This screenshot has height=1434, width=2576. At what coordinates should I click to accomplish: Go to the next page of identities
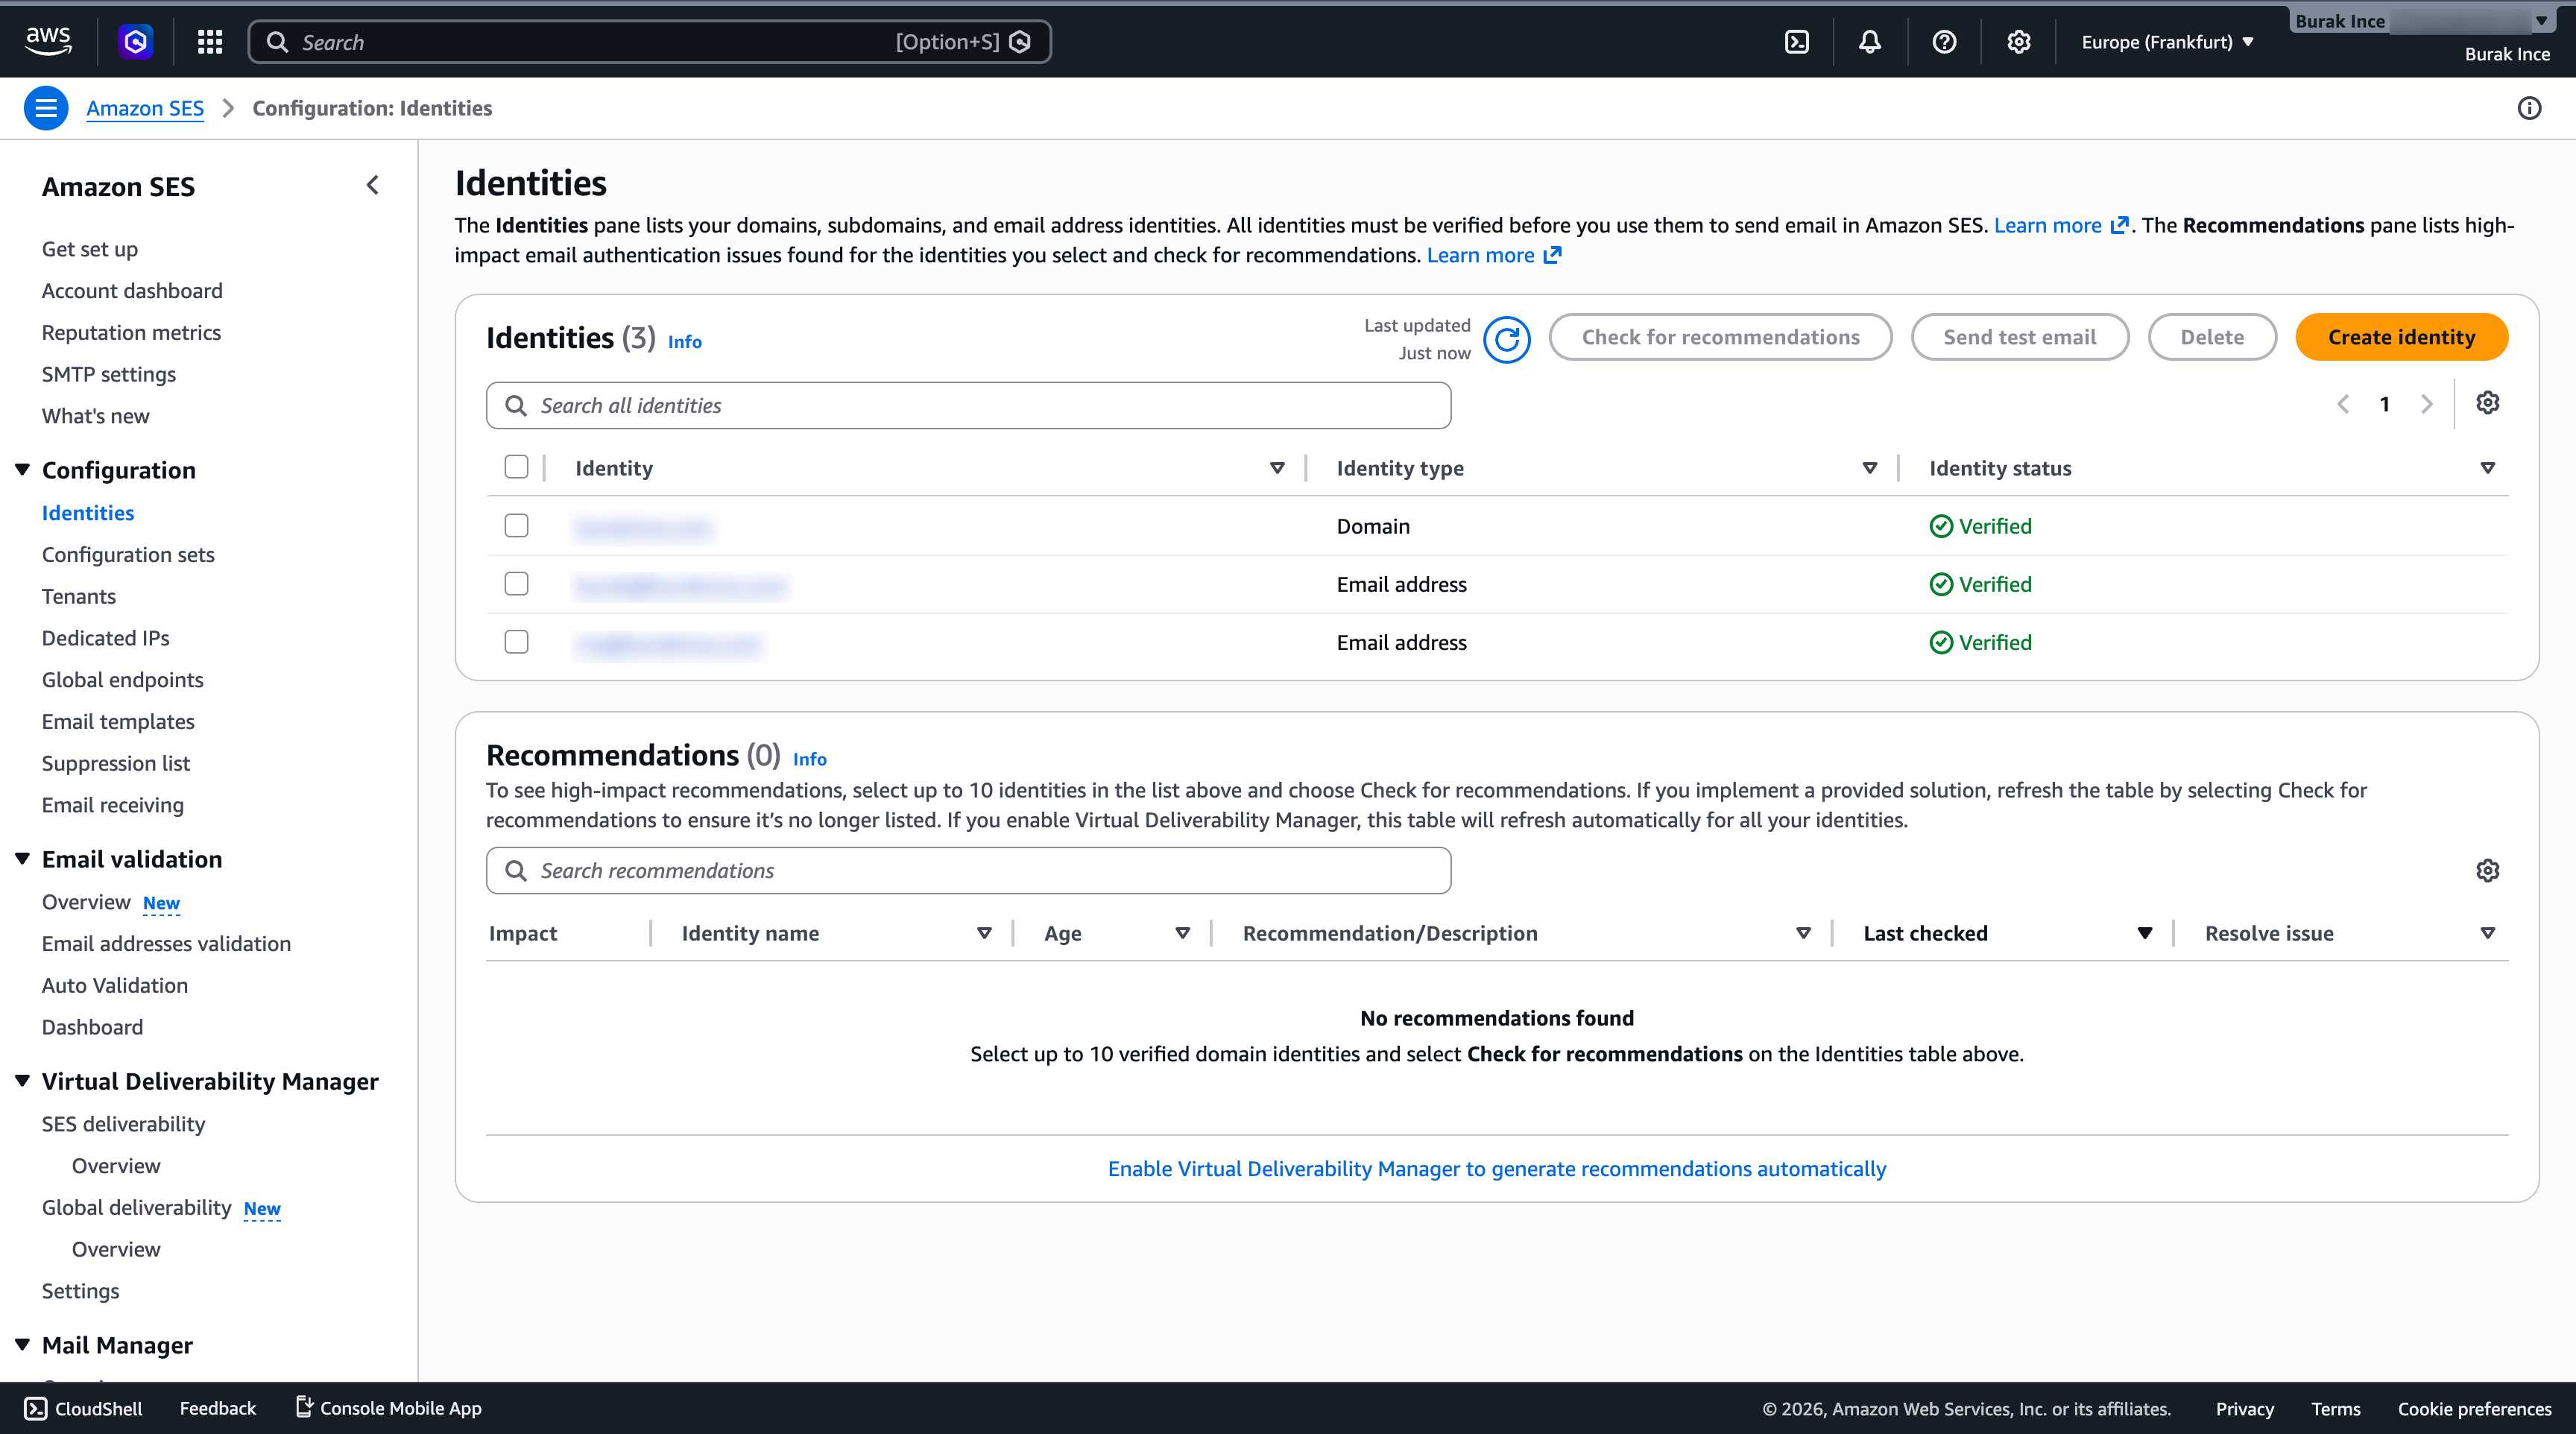2427,404
